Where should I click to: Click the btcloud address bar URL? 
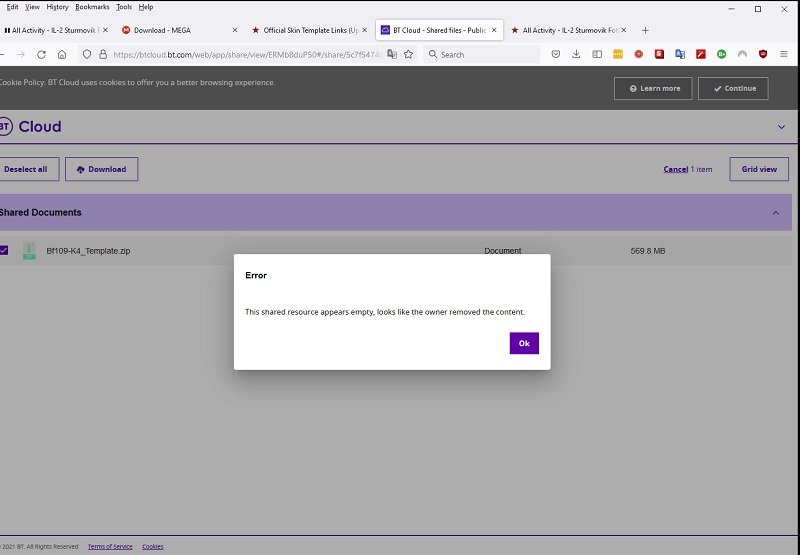click(247, 55)
